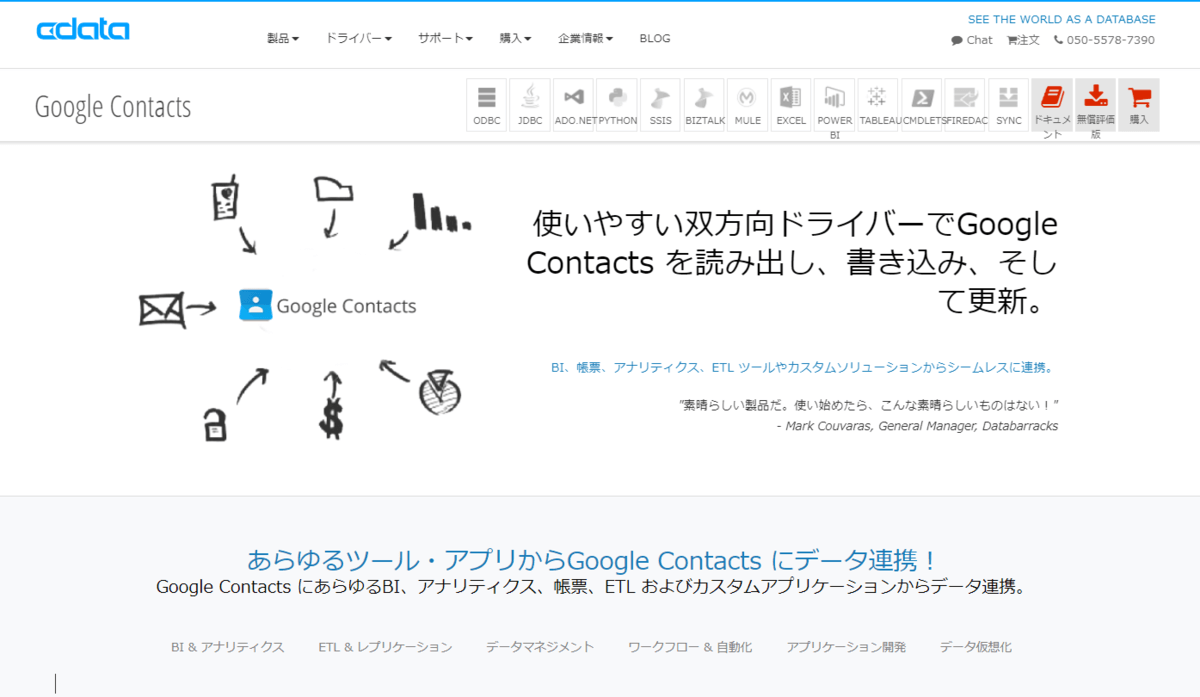Select the Sync icon
This screenshot has height=697, width=1200.
point(1009,105)
